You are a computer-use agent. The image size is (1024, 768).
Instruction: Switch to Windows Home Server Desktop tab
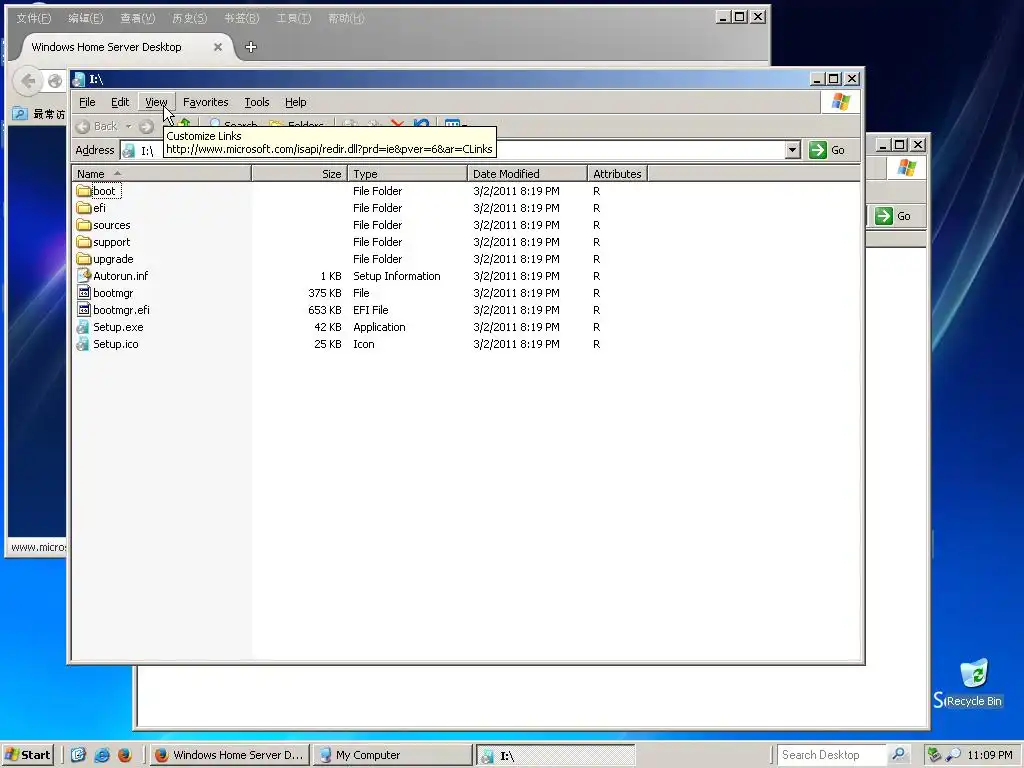pos(106,47)
